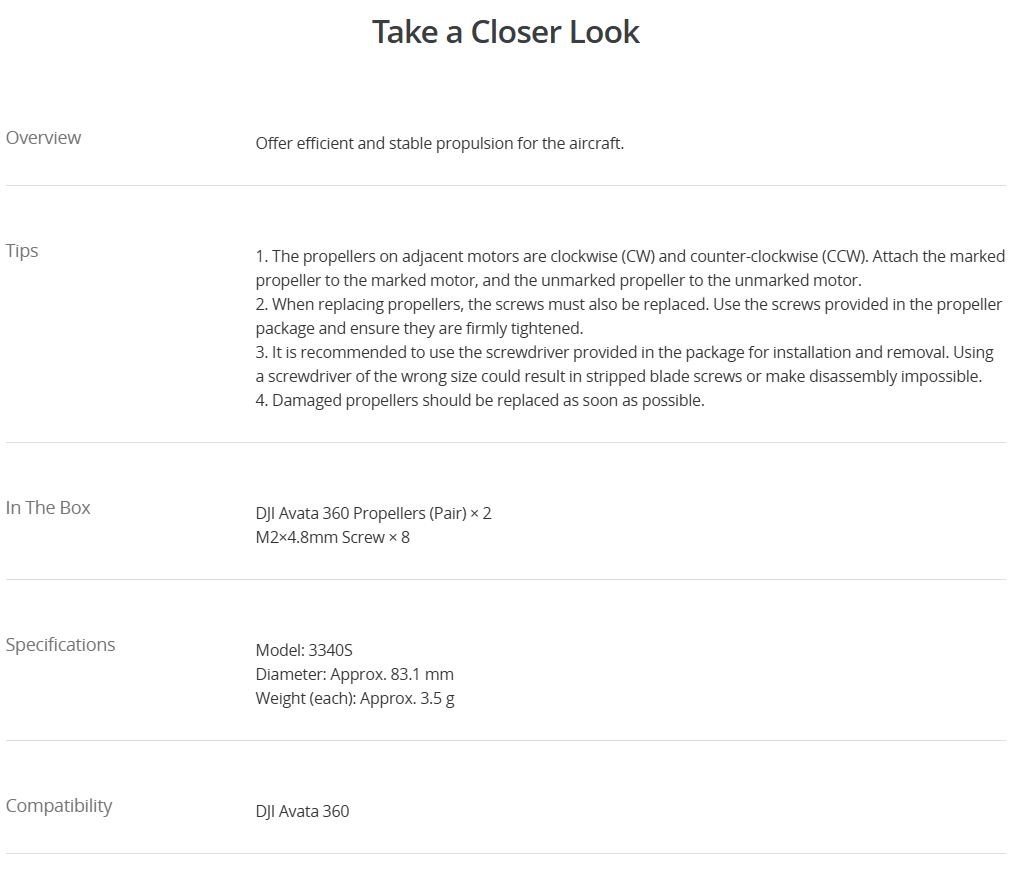Viewport: 1013px width, 875px height.
Task: Click the "M2×4.8mm Screw × 8" line
Action: (x=332, y=538)
